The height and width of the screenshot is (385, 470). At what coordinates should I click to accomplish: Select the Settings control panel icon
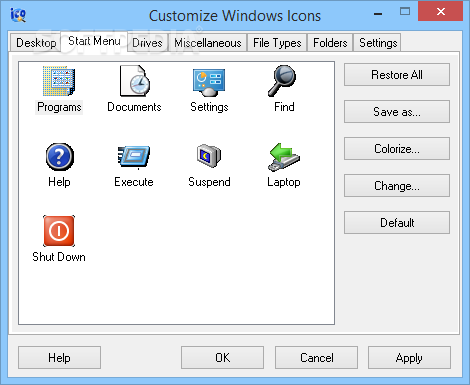(x=209, y=82)
